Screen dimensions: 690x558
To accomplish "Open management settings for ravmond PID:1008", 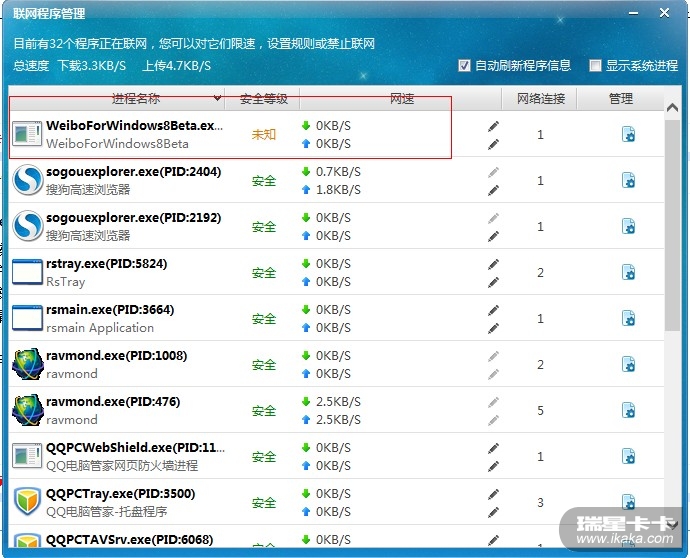I will pos(628,365).
